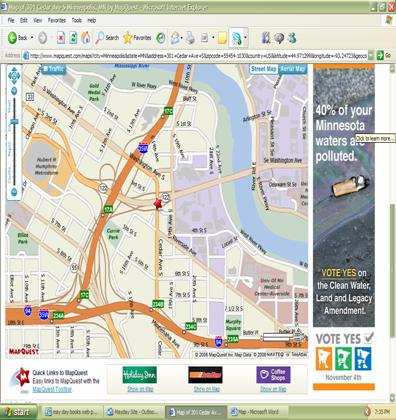The height and width of the screenshot is (420, 396).
Task: Switch to Aerial Map view
Action: pyautogui.click(x=293, y=69)
